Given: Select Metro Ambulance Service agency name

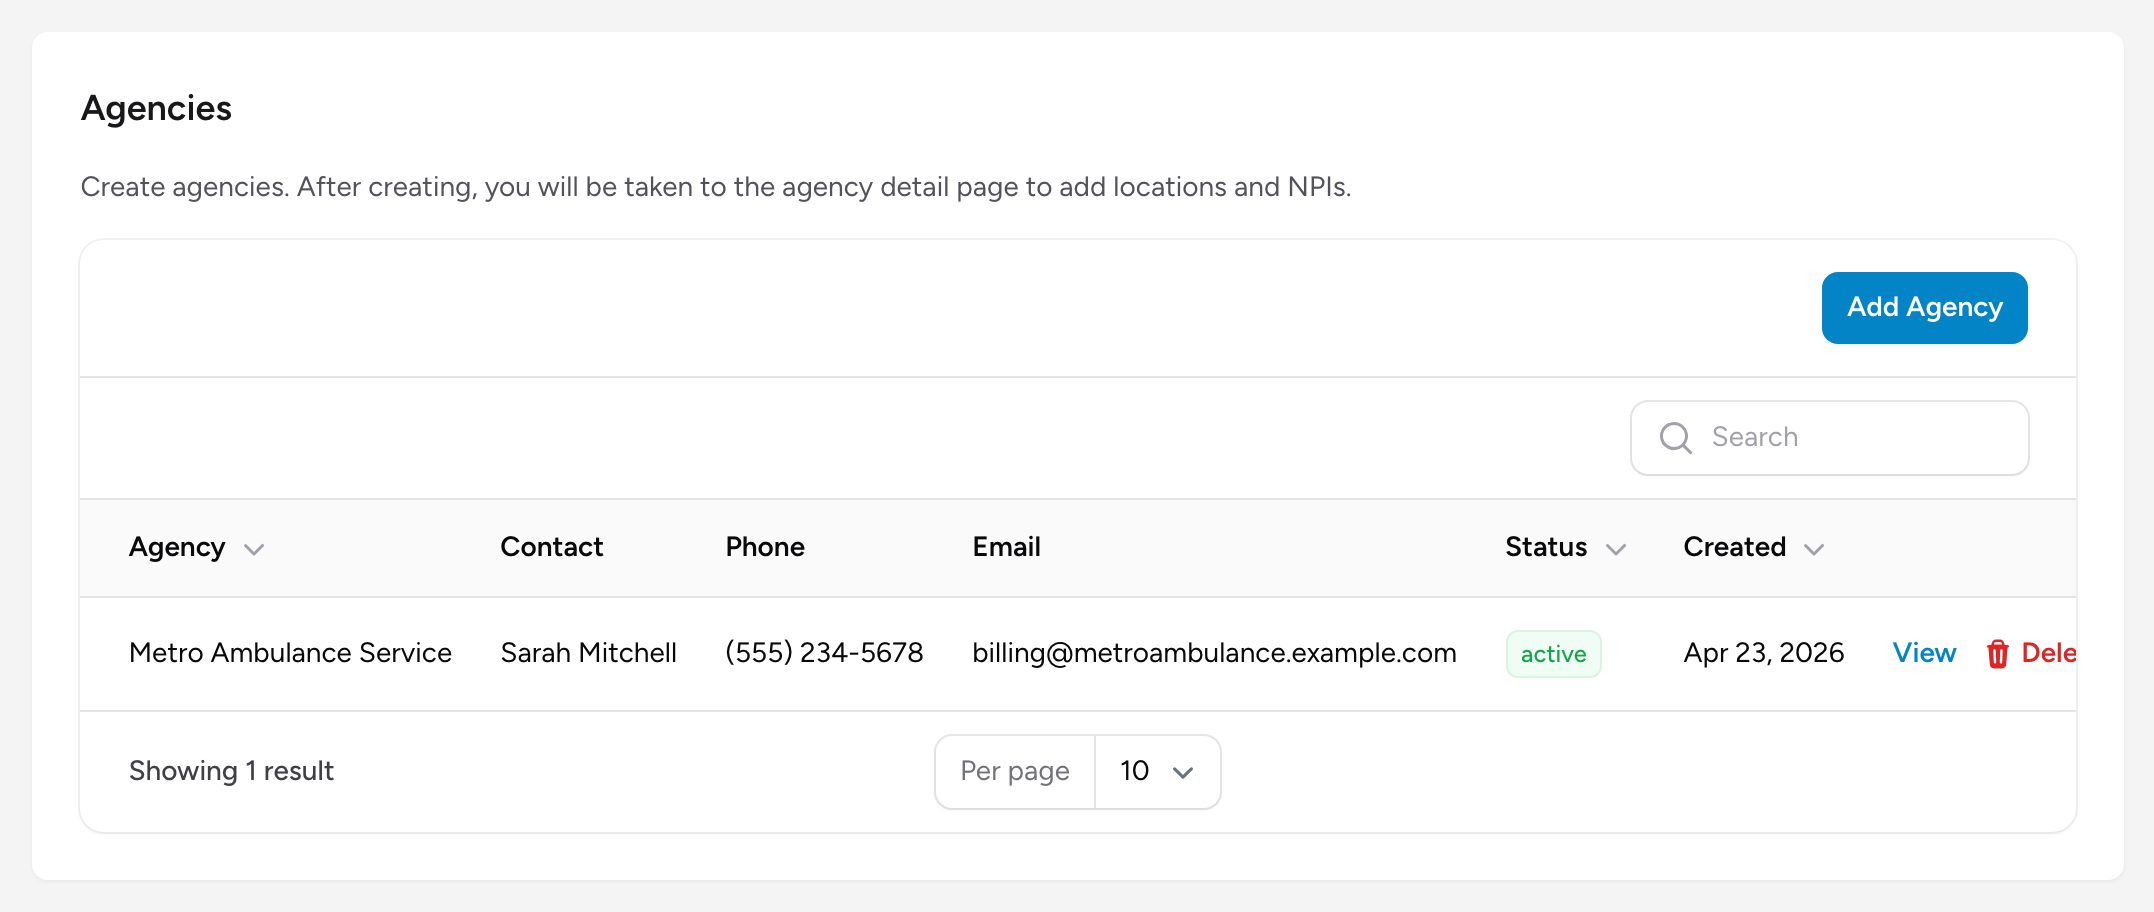Looking at the screenshot, I should (x=290, y=653).
